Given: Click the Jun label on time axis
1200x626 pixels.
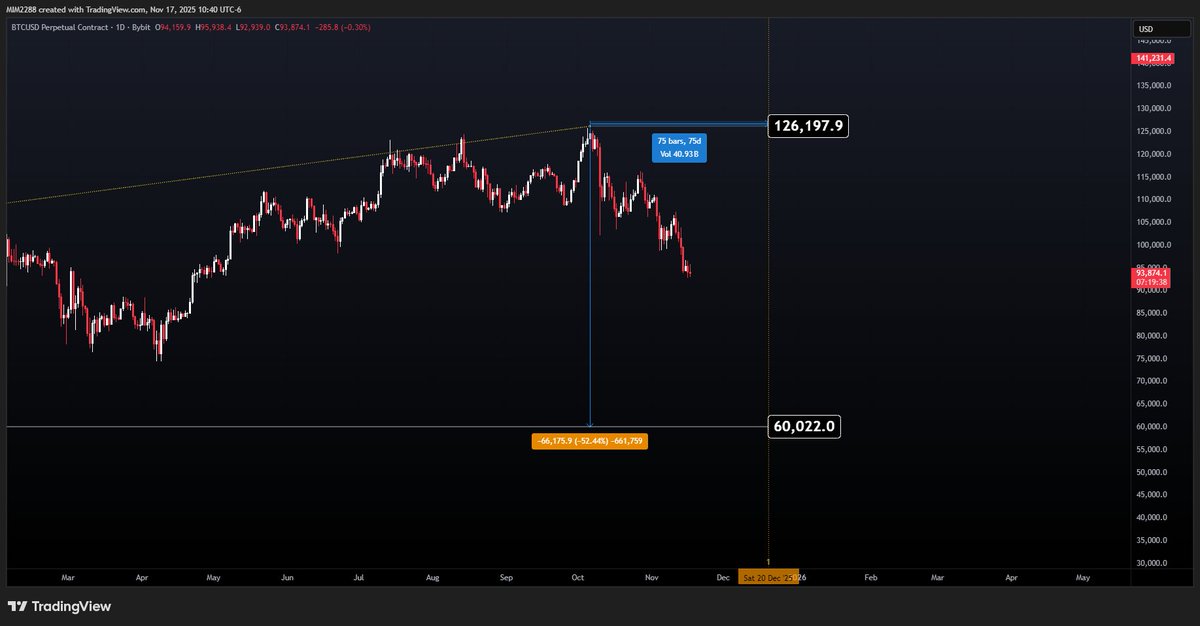Looking at the screenshot, I should 287,578.
